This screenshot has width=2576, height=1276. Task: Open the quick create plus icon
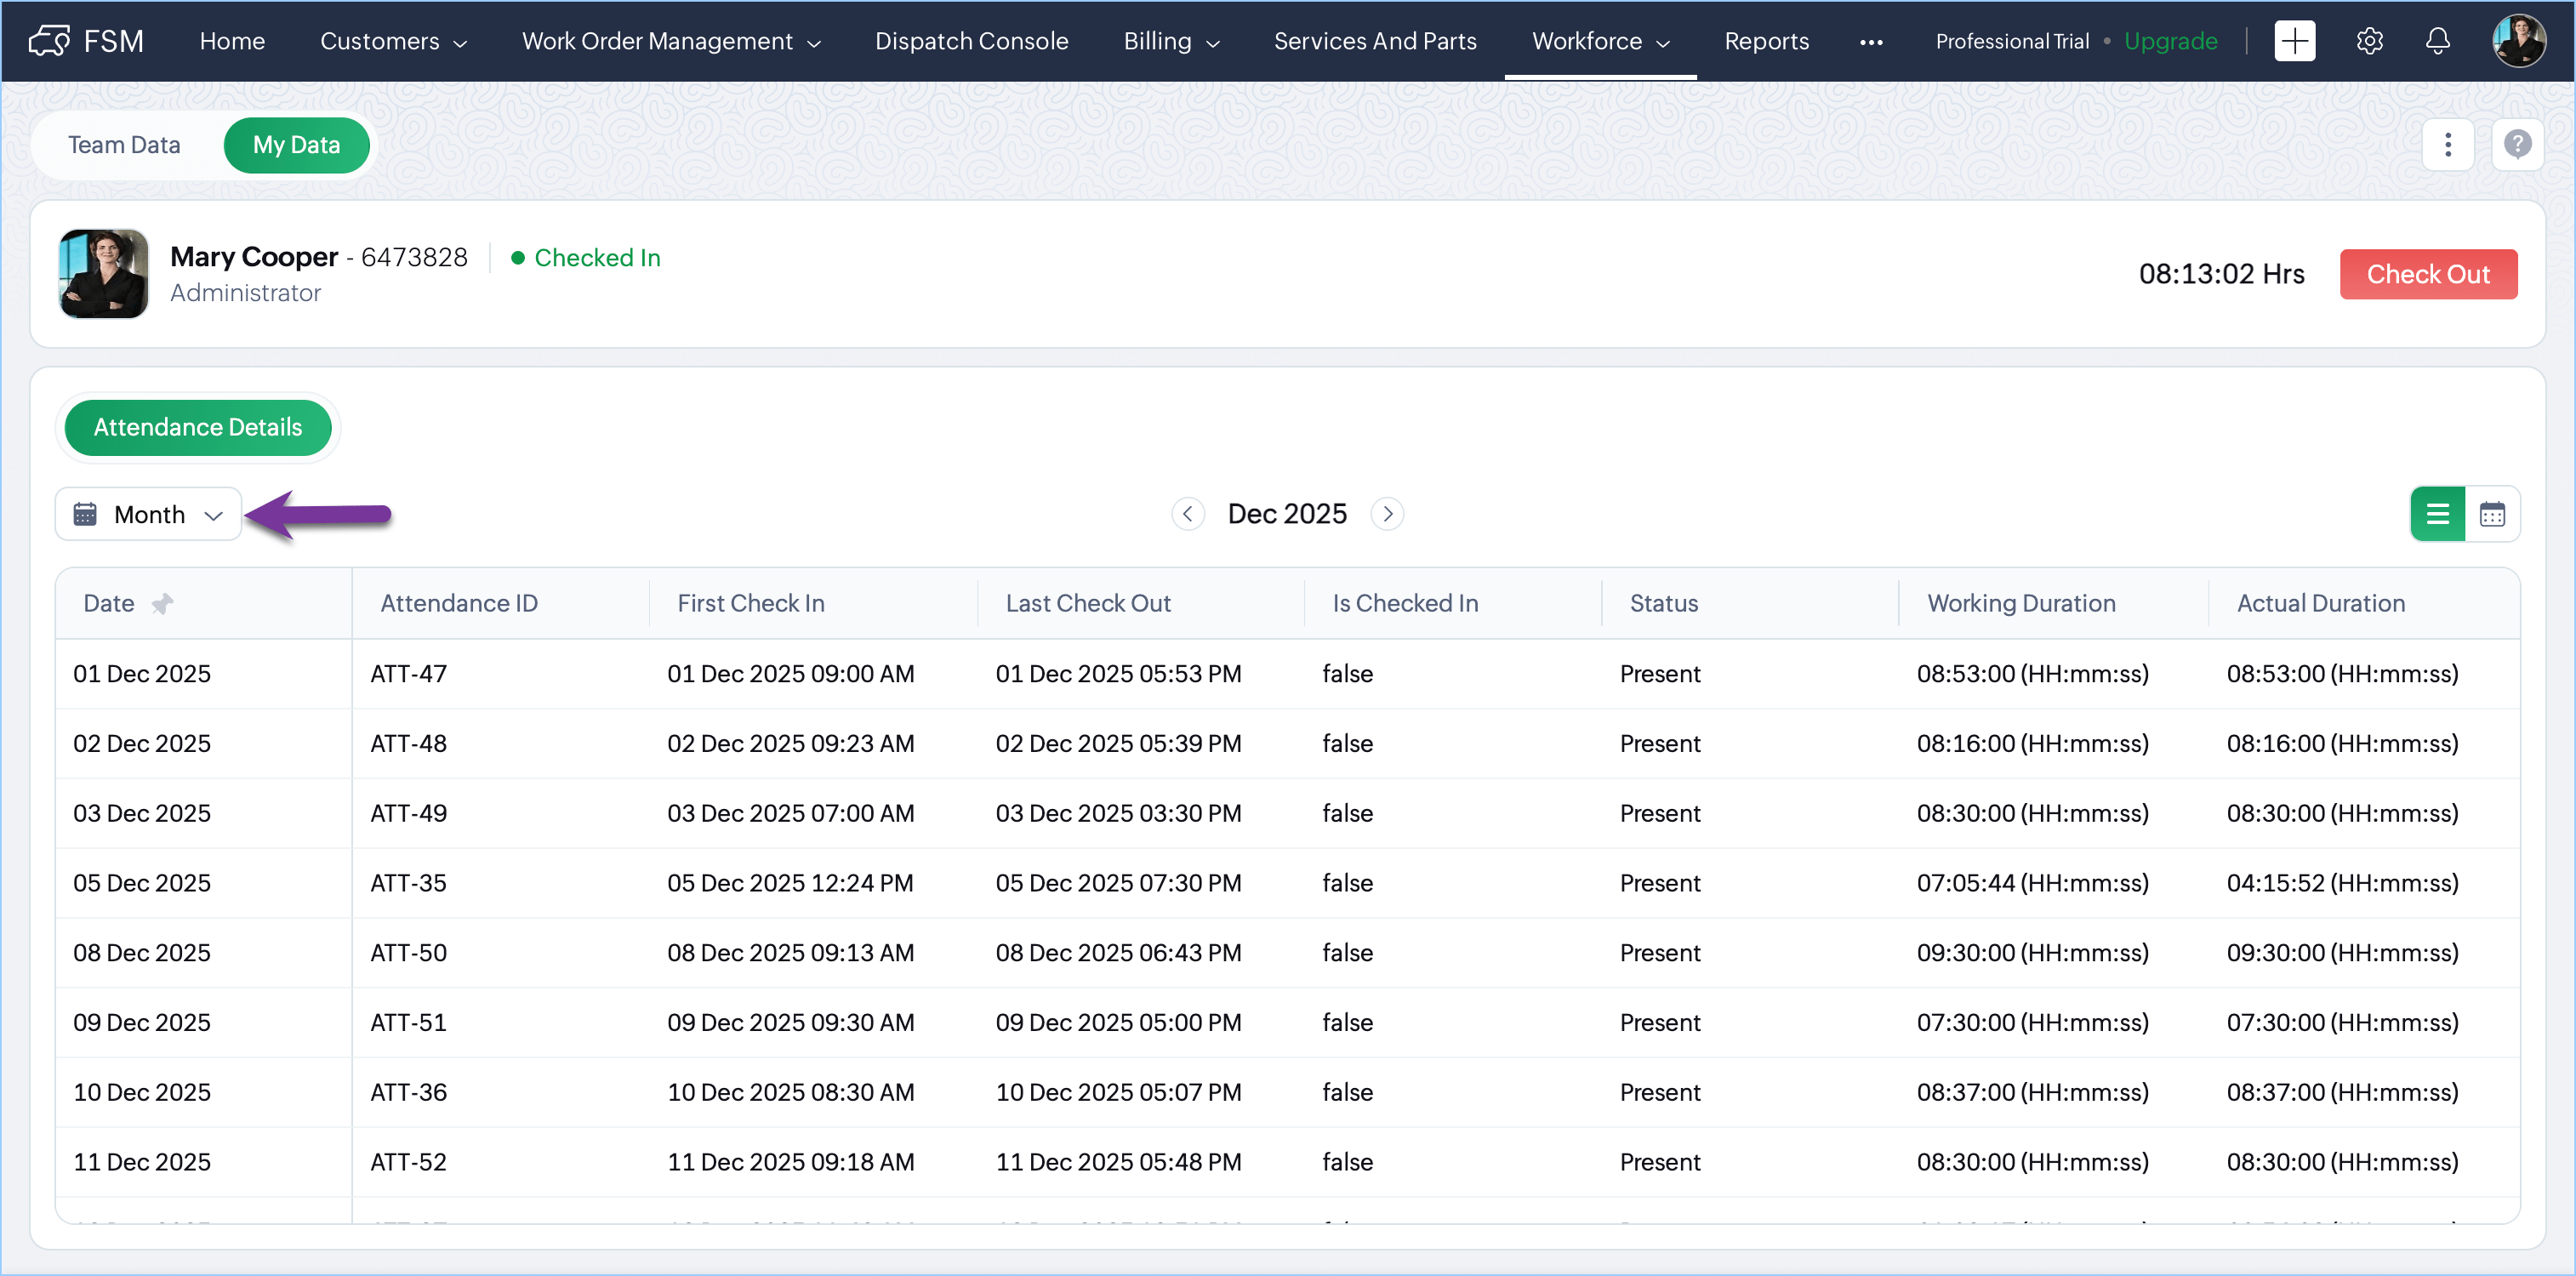click(2294, 41)
